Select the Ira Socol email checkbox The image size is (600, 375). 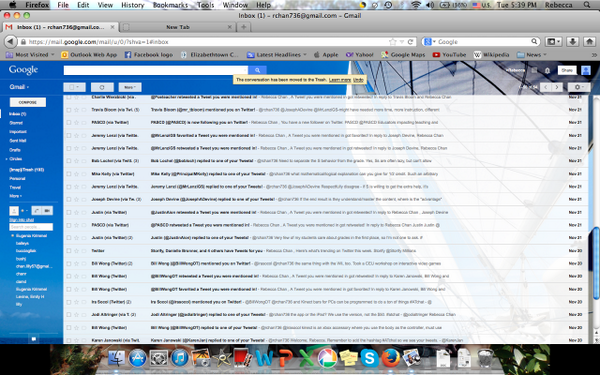pyautogui.click(x=69, y=302)
